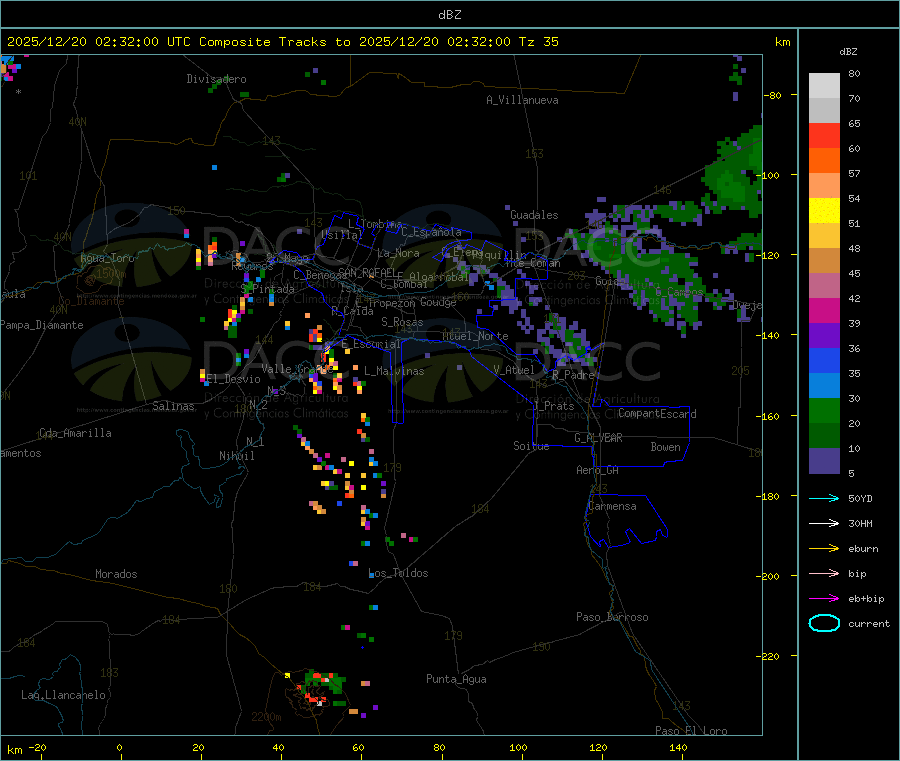Click the R_Padre map label
Viewport: 900px width, 761px height.
point(573,375)
